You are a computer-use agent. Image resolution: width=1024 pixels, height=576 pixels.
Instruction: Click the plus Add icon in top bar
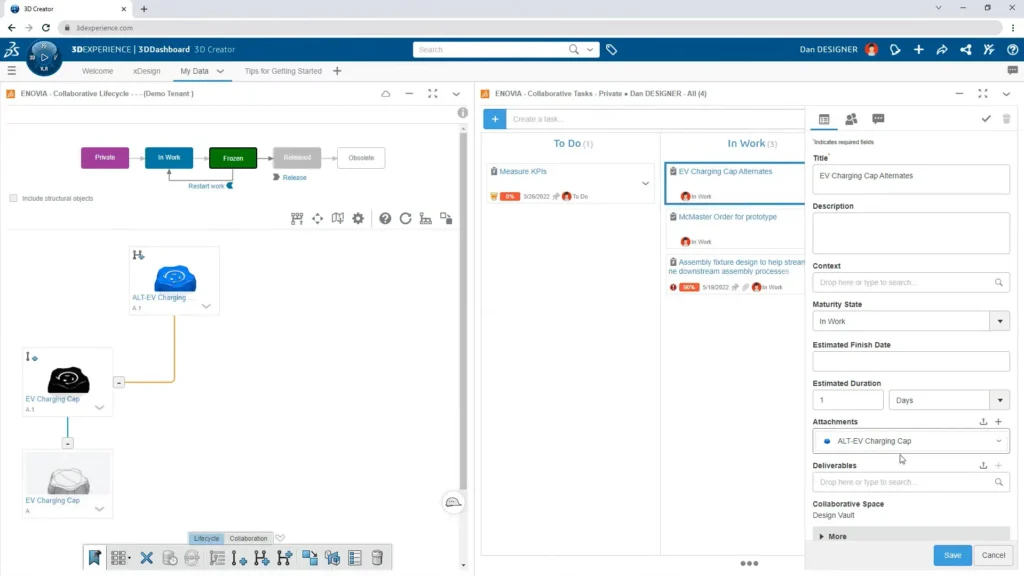pyautogui.click(x=918, y=50)
